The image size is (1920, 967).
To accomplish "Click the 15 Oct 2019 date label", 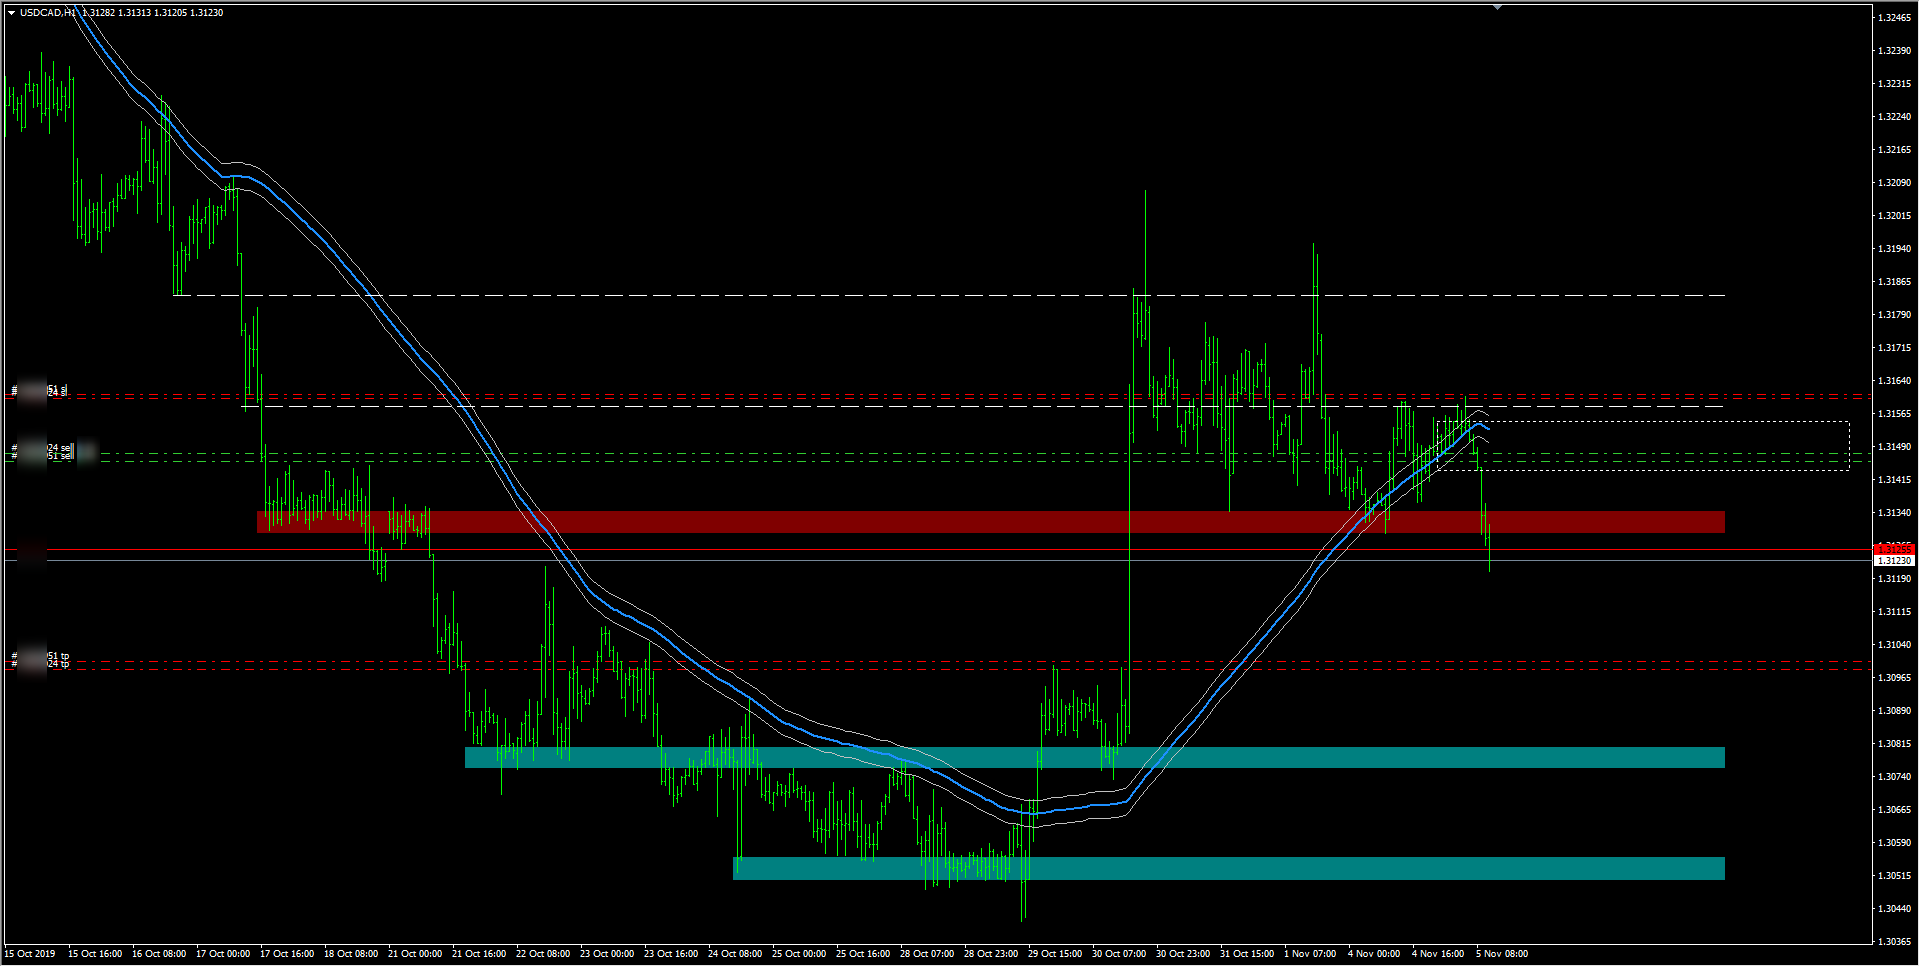I will 30,954.
